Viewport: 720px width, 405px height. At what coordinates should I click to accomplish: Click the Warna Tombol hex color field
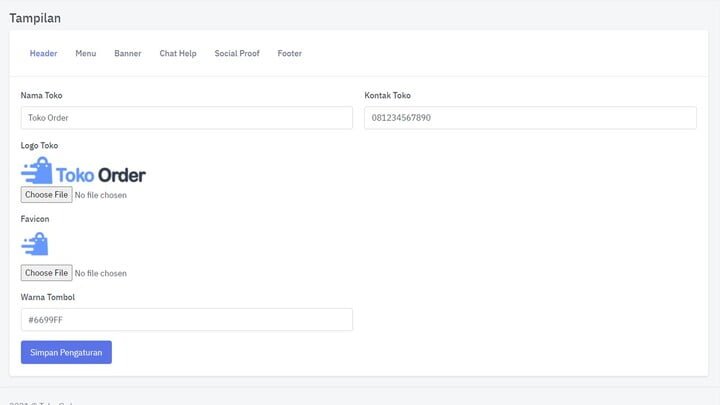(x=187, y=320)
